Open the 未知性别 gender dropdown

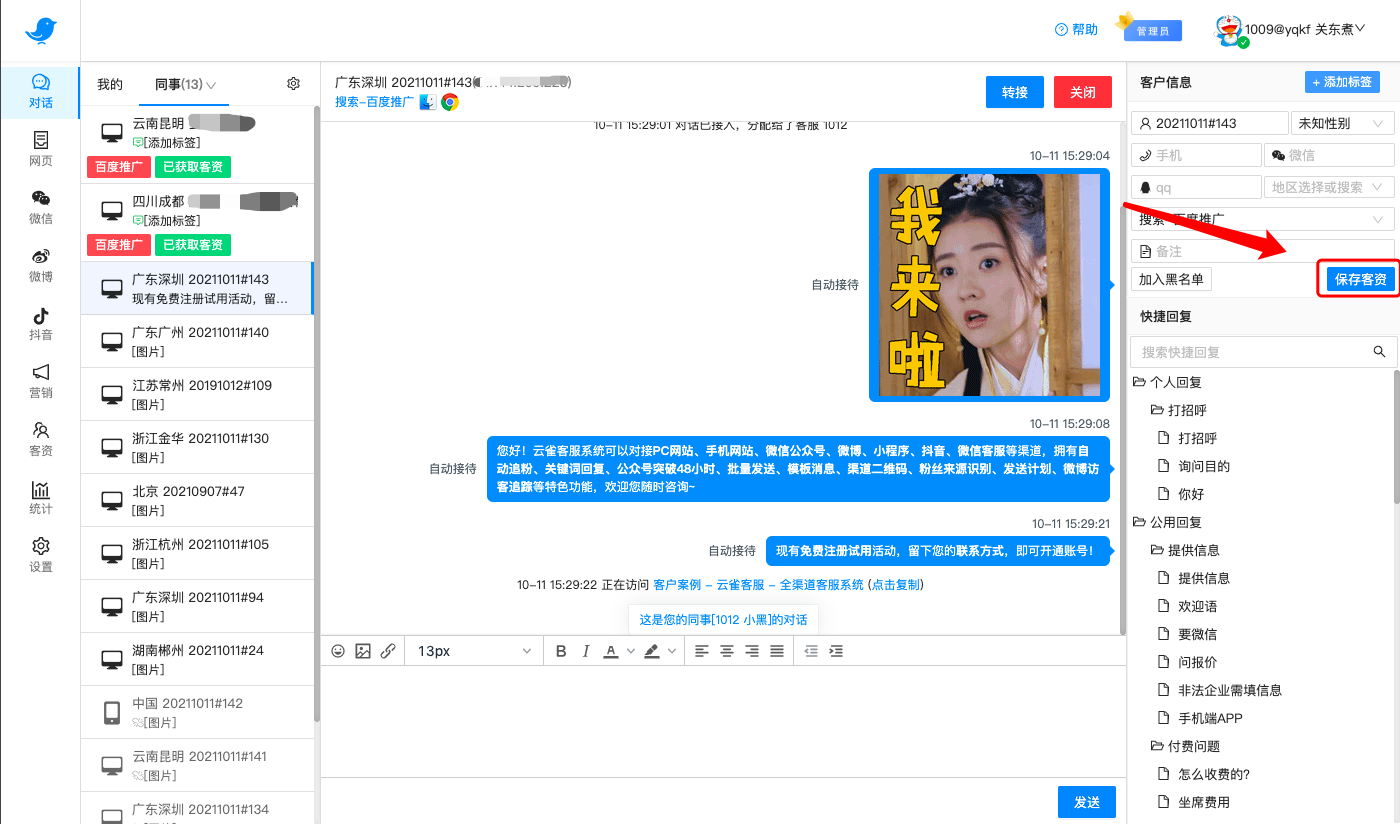pyautogui.click(x=1342, y=123)
